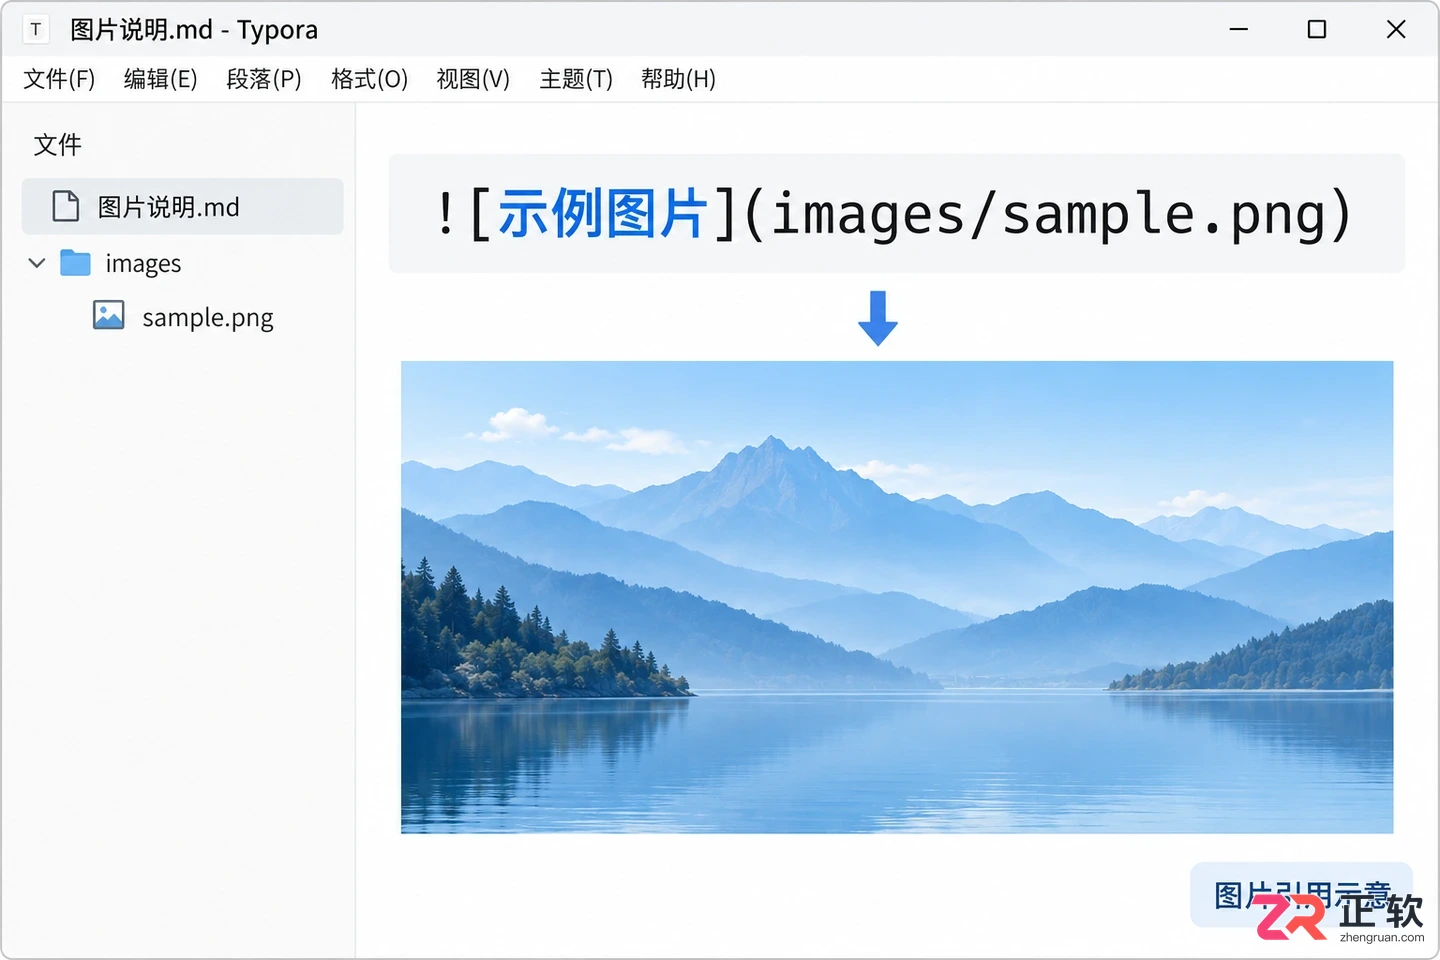Open sample.png file name in sidebar
Image resolution: width=1440 pixels, height=960 pixels.
pyautogui.click(x=208, y=318)
